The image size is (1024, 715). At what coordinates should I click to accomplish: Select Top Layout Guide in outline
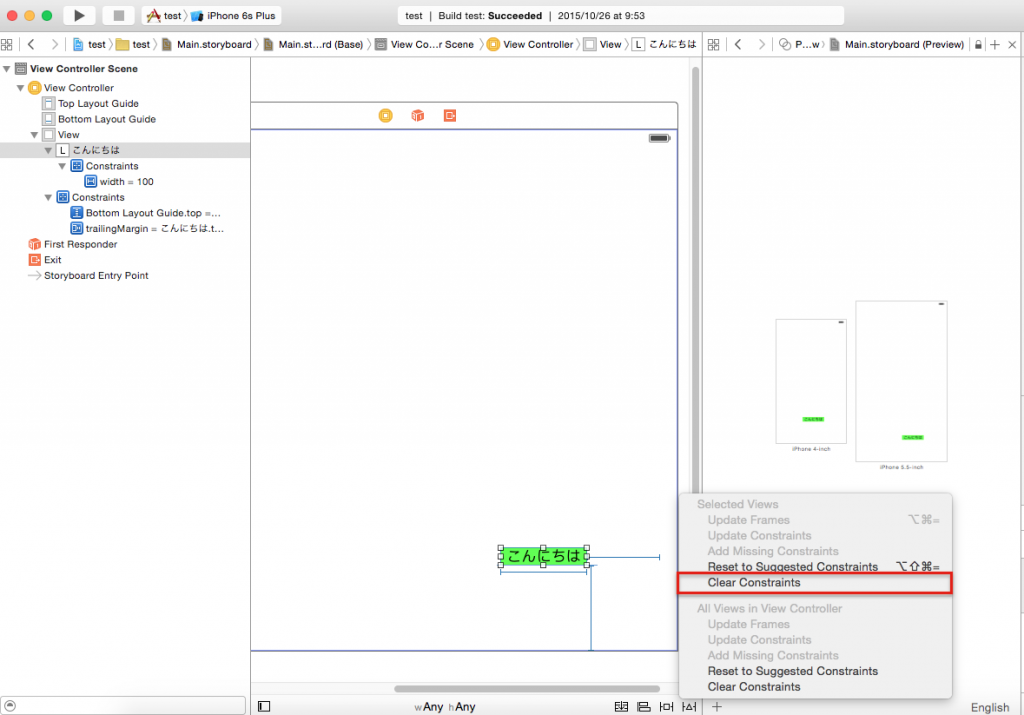point(97,104)
